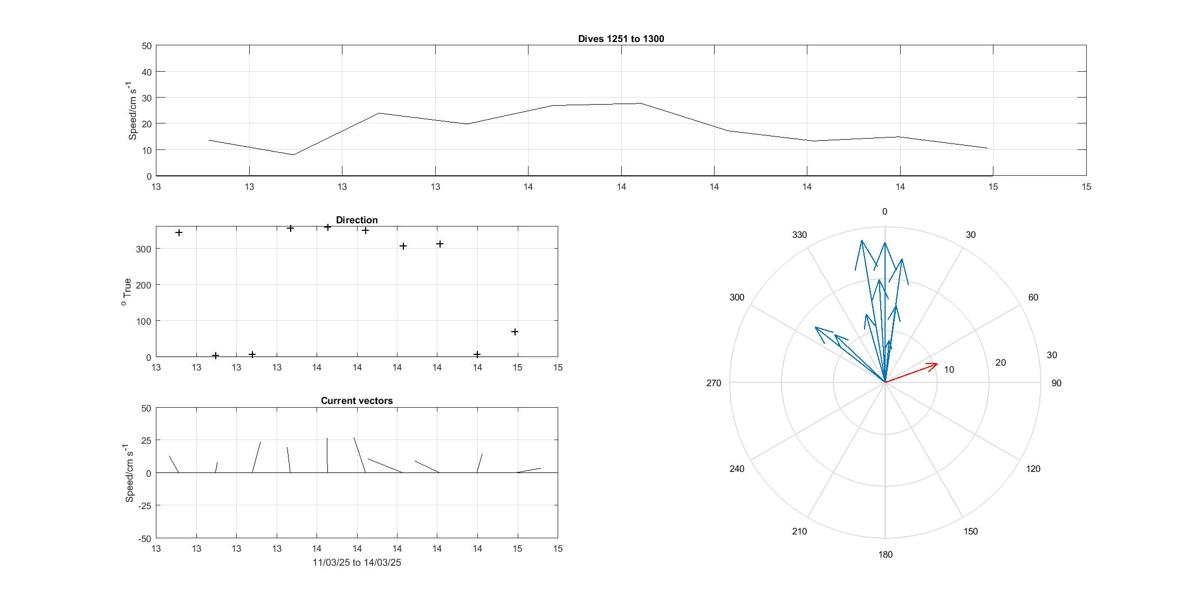Click the polar radial label 20
Screen dimensions: 1200x605
(x=1001, y=362)
